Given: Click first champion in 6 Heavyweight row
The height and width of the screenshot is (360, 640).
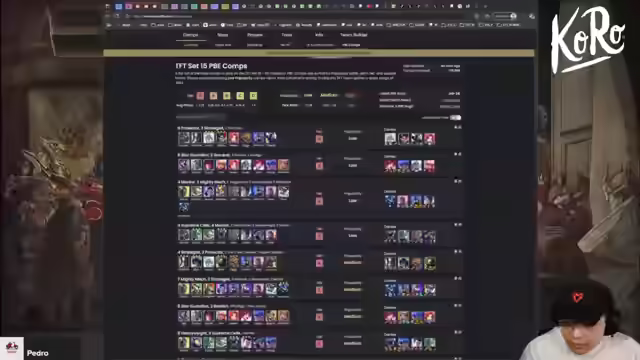Looking at the screenshot, I should [184, 343].
